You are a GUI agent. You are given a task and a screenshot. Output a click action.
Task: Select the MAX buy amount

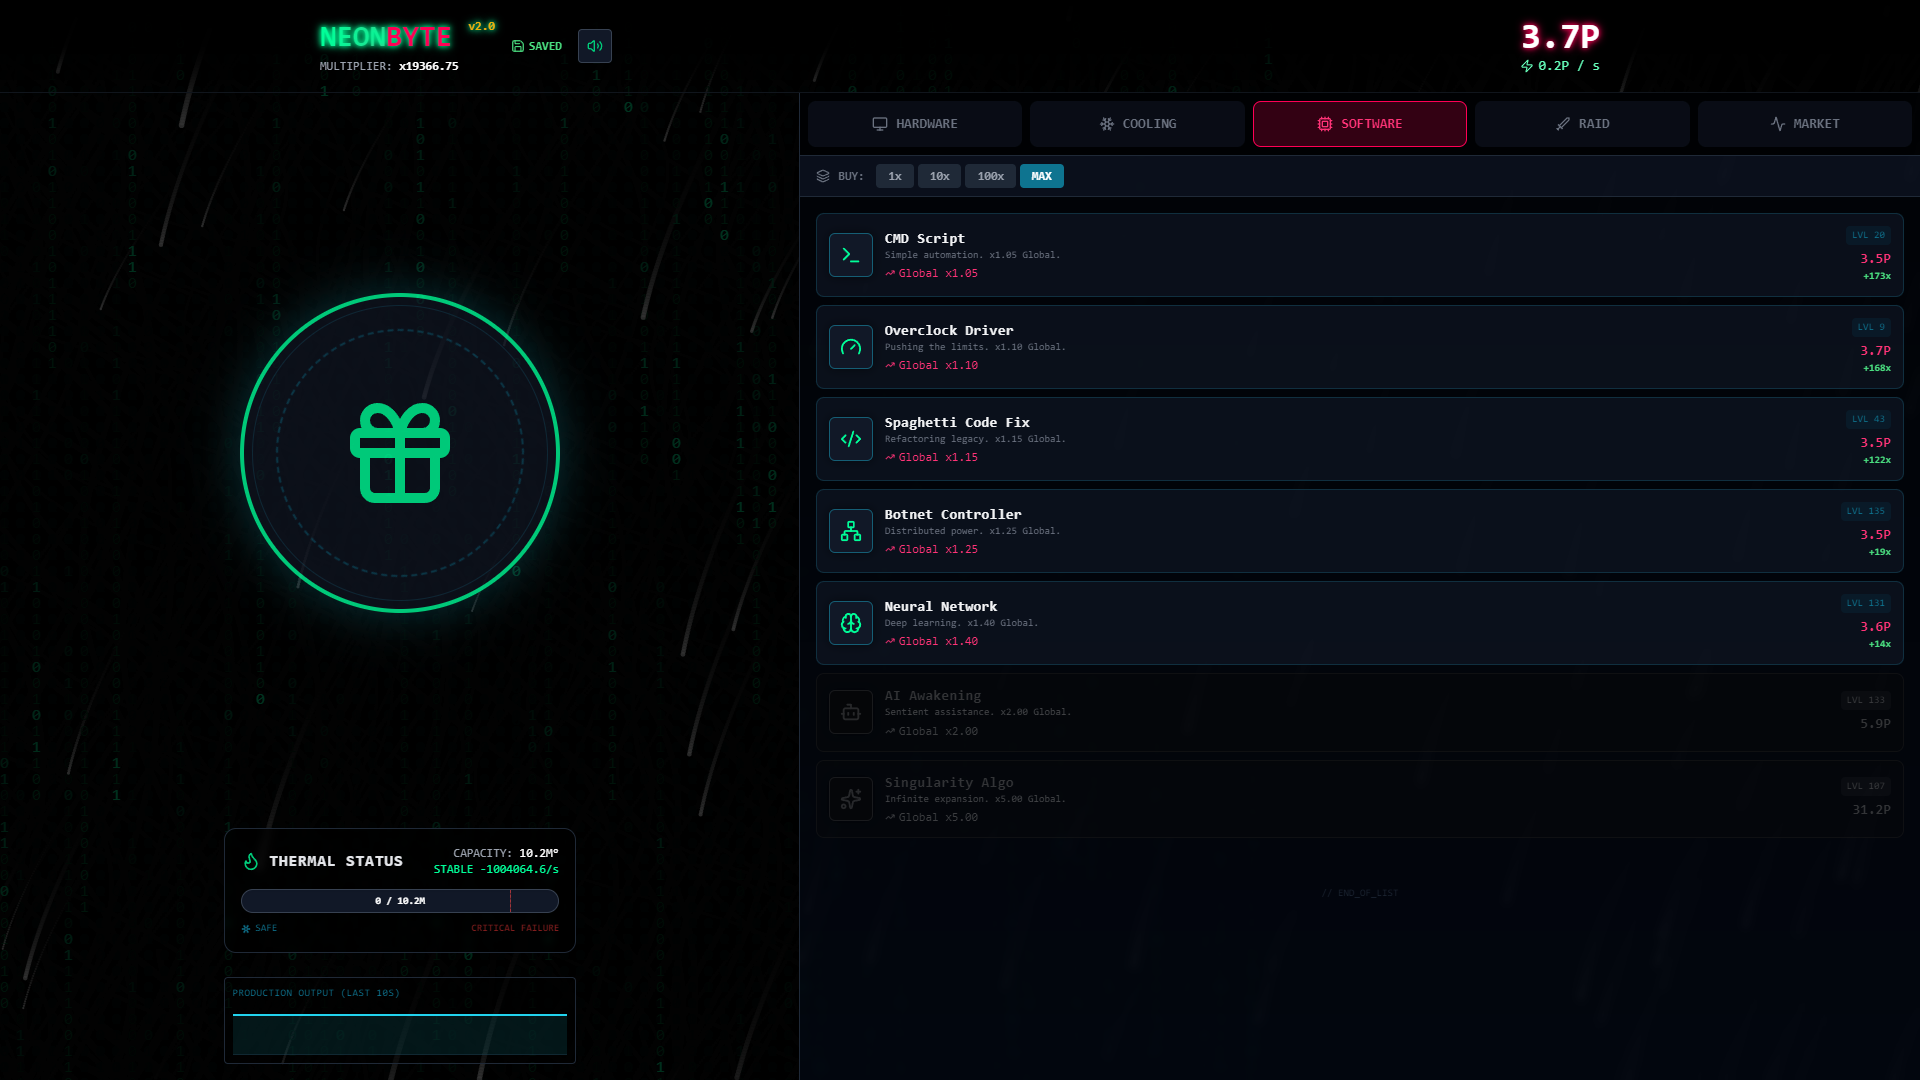1041,176
